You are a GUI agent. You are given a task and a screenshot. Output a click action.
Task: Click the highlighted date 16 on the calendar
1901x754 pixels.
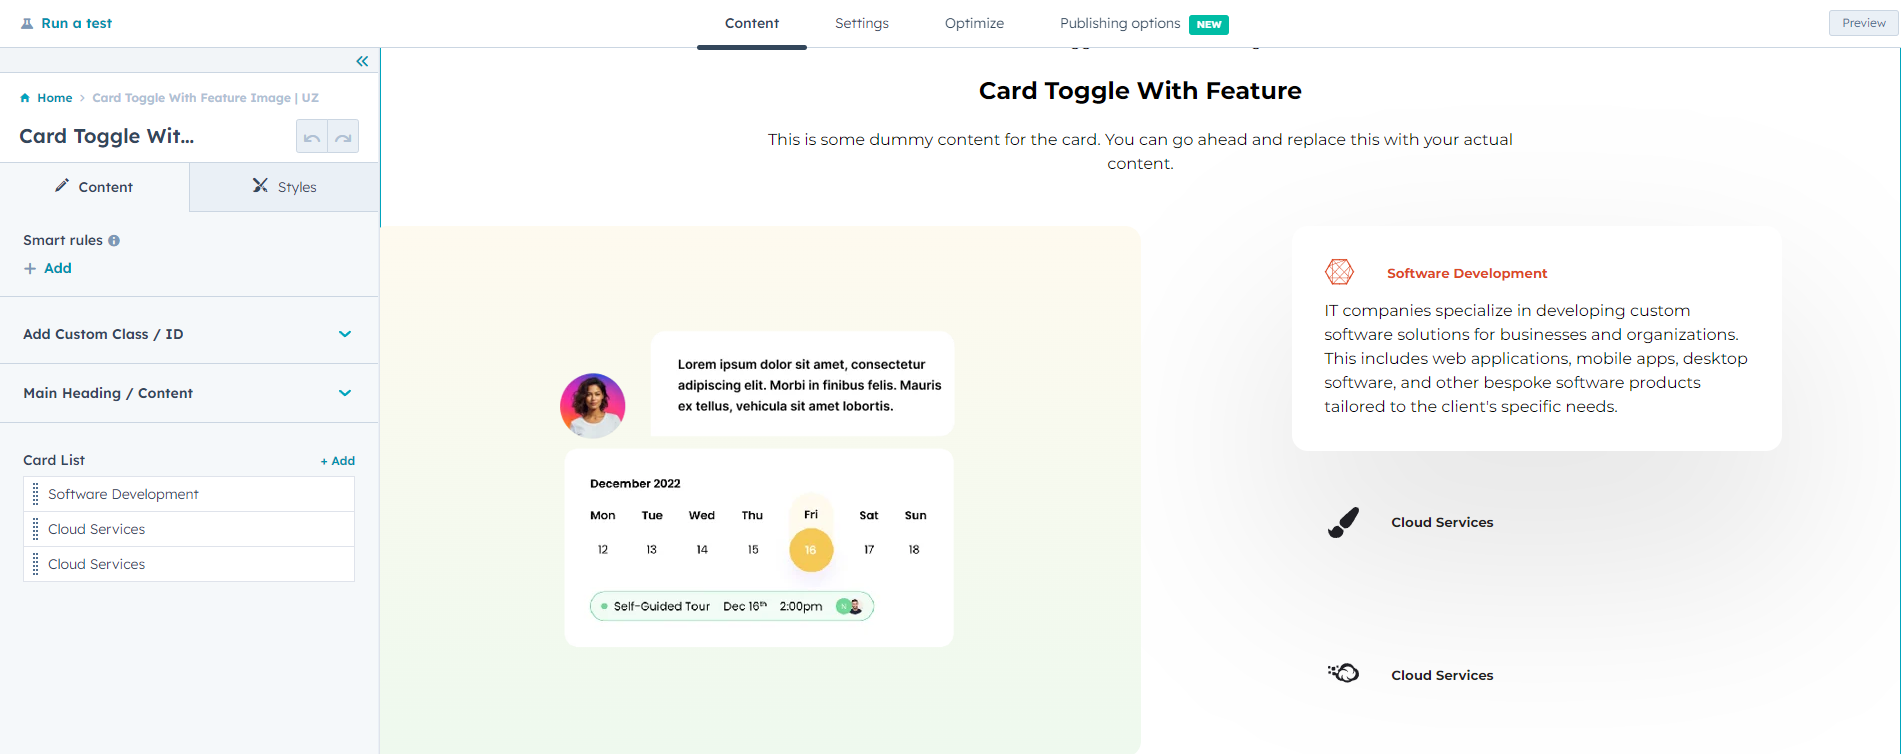pyautogui.click(x=811, y=550)
